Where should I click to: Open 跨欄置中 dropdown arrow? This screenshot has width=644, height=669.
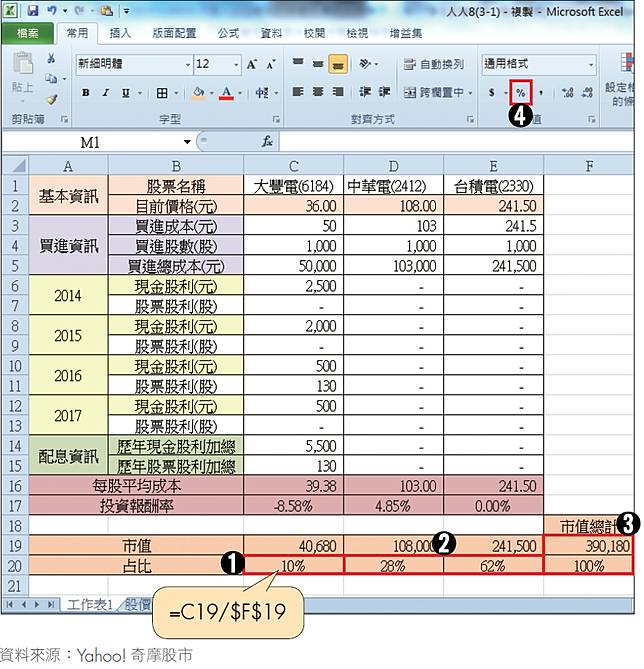[470, 93]
